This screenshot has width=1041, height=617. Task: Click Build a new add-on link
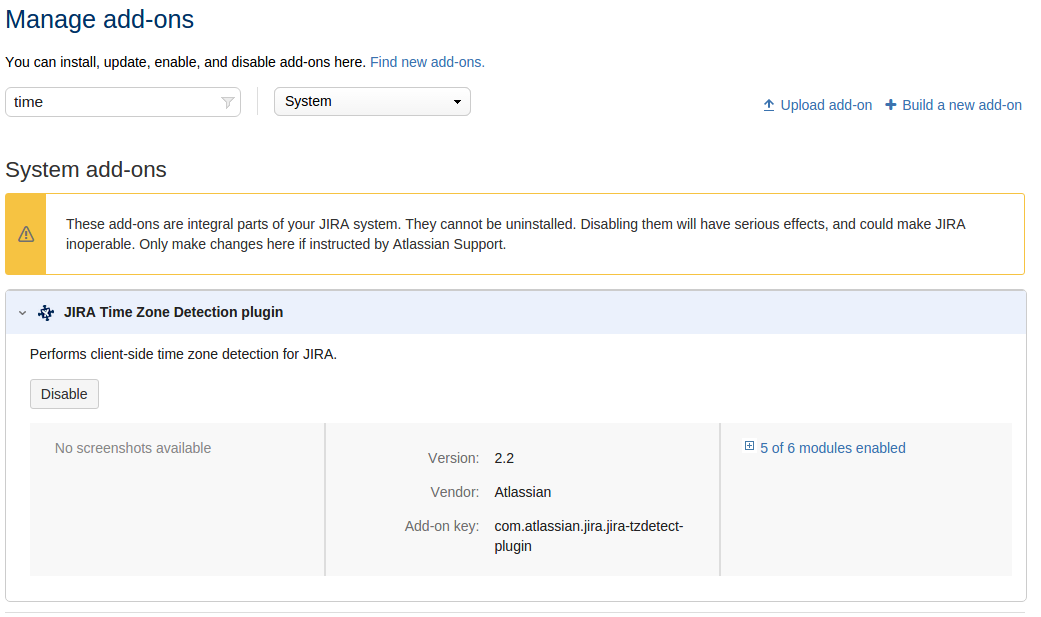961,105
